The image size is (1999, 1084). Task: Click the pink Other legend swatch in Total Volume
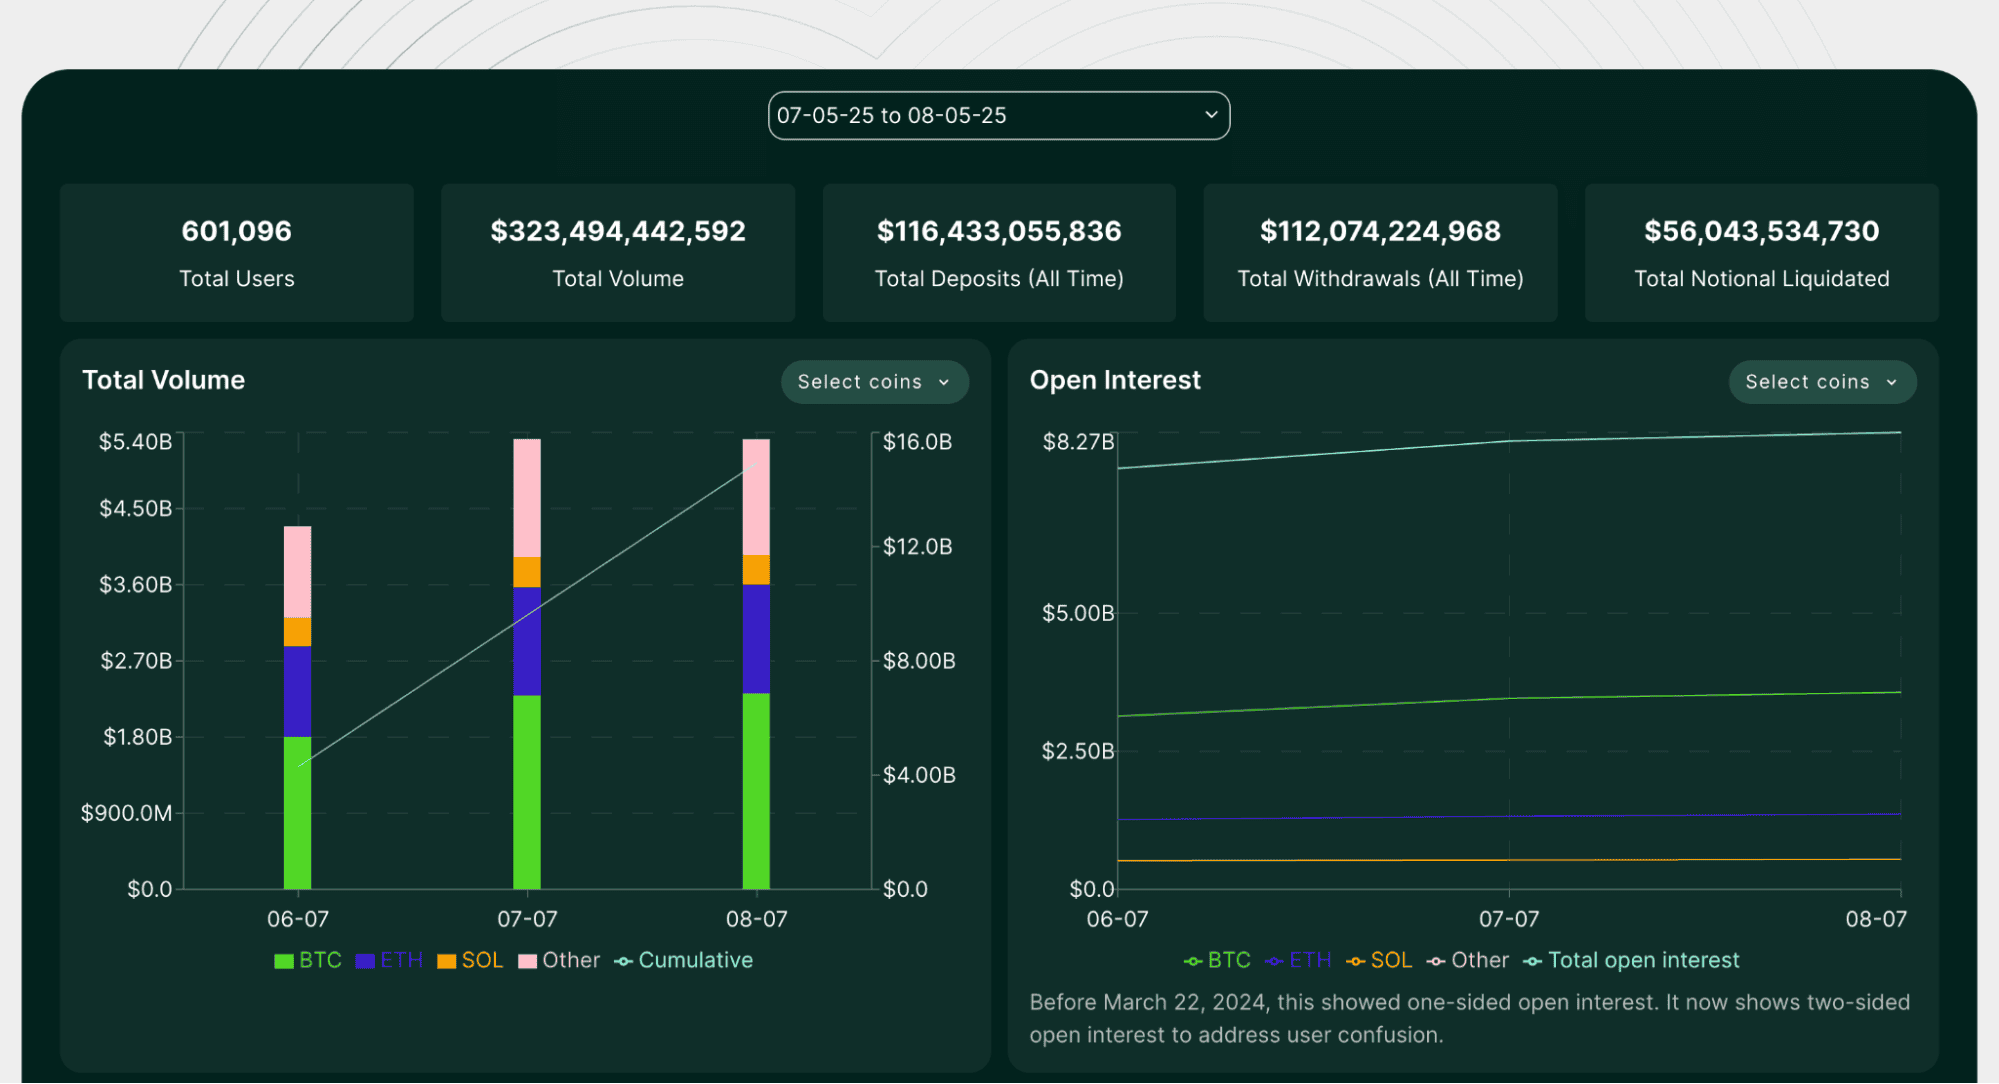(x=528, y=961)
